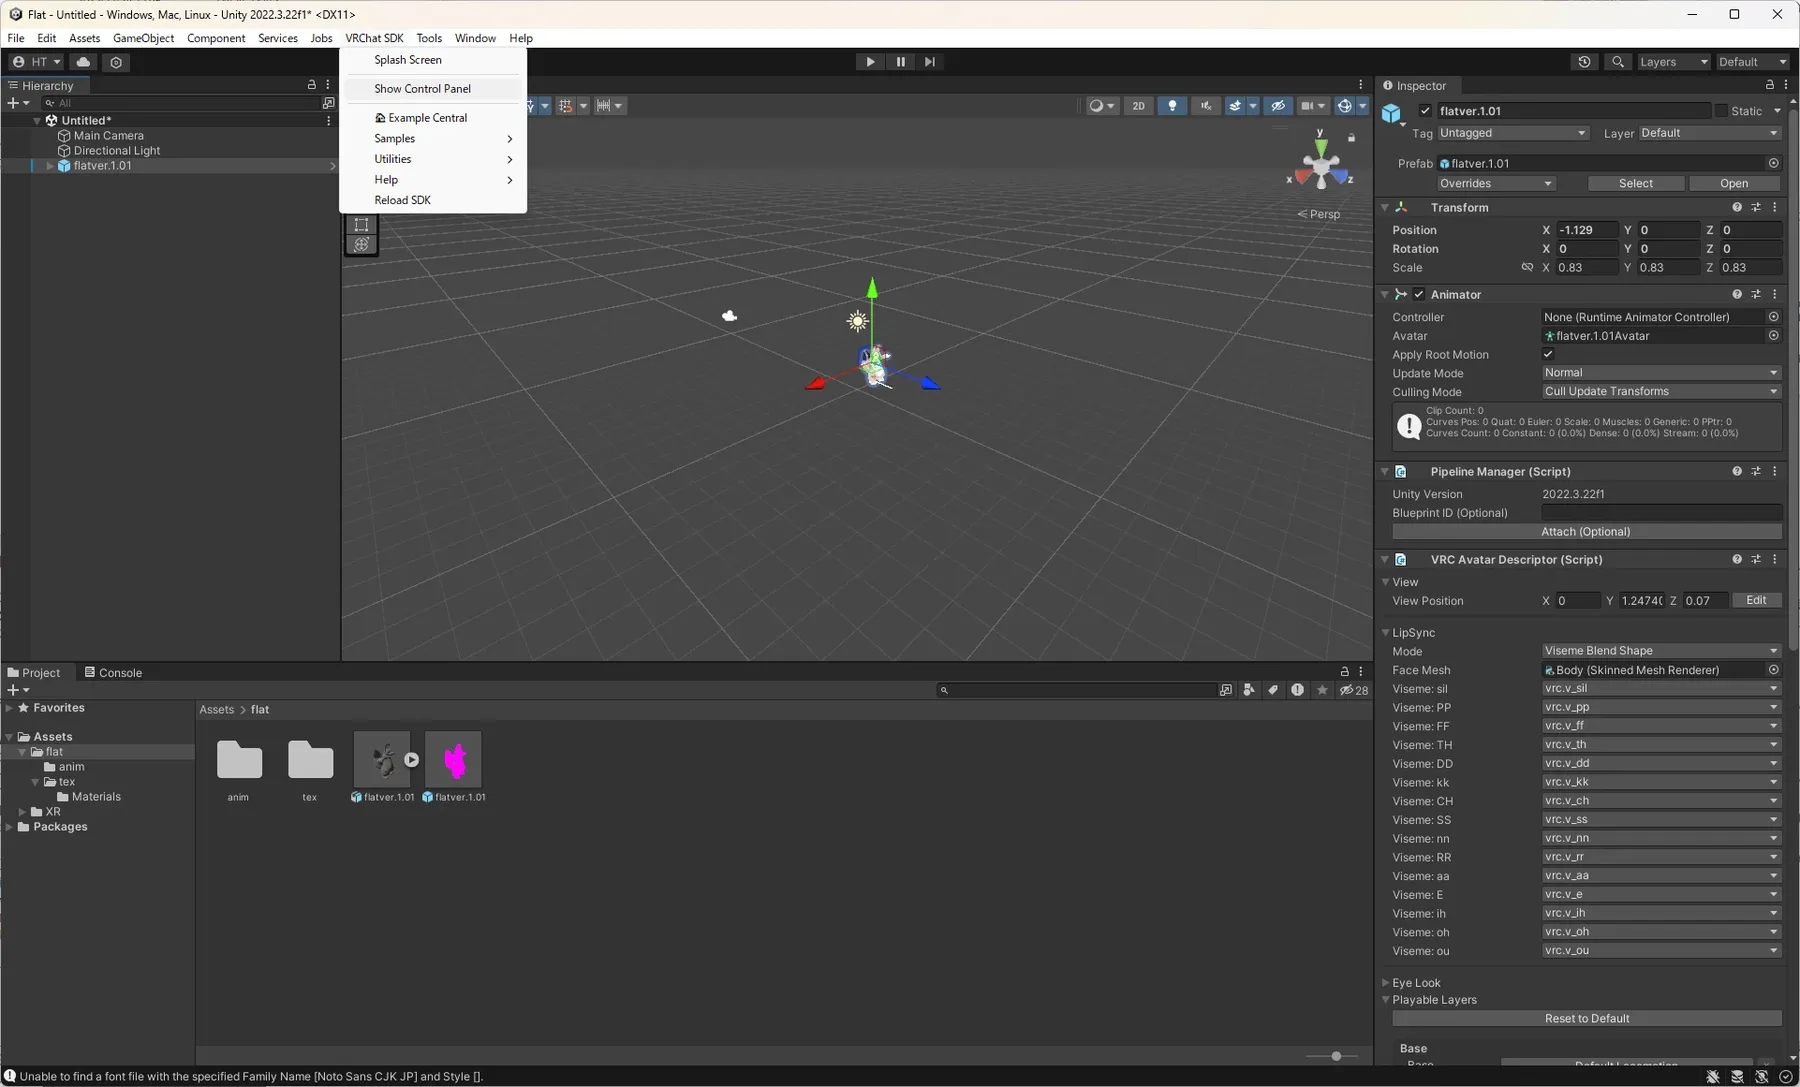Image resolution: width=1800 pixels, height=1087 pixels.
Task: Click Reset to Default button
Action: click(x=1586, y=1019)
